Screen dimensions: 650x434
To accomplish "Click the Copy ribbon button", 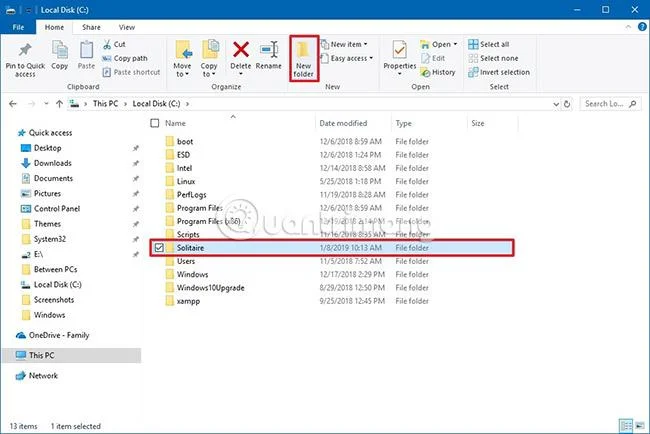I will point(60,55).
